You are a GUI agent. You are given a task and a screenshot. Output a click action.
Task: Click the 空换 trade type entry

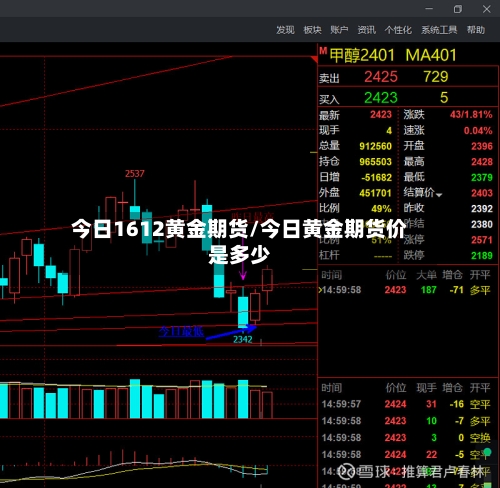coord(480,438)
